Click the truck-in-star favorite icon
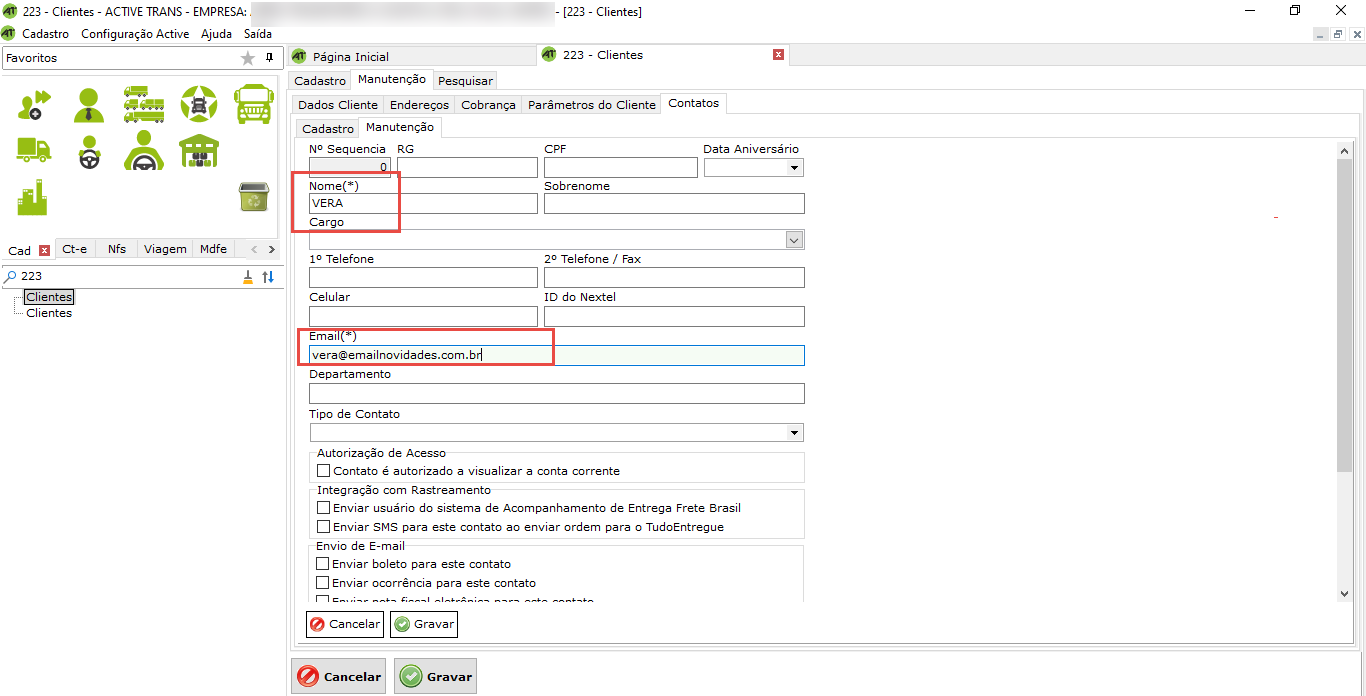Viewport: 1366px width, 696px height. click(x=198, y=103)
